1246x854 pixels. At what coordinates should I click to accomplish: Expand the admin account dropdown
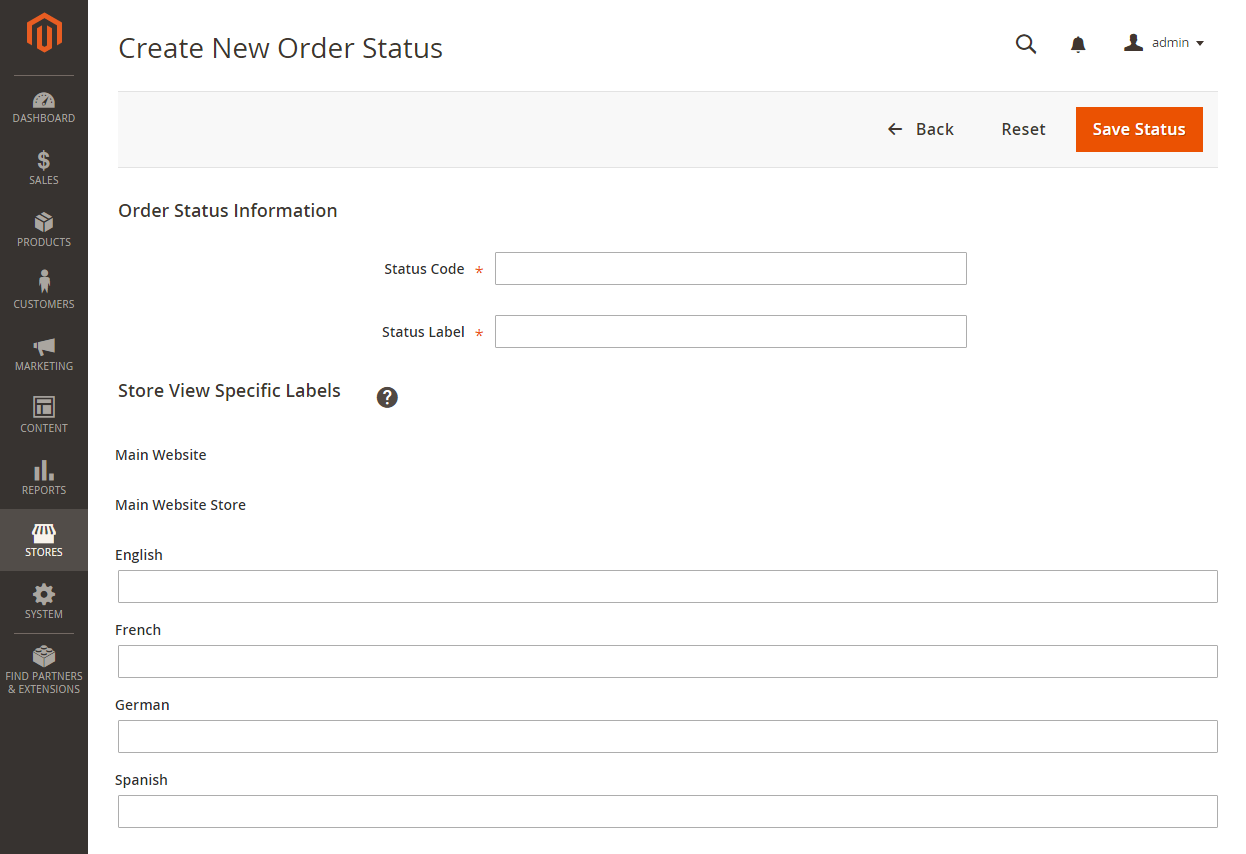pos(1164,43)
